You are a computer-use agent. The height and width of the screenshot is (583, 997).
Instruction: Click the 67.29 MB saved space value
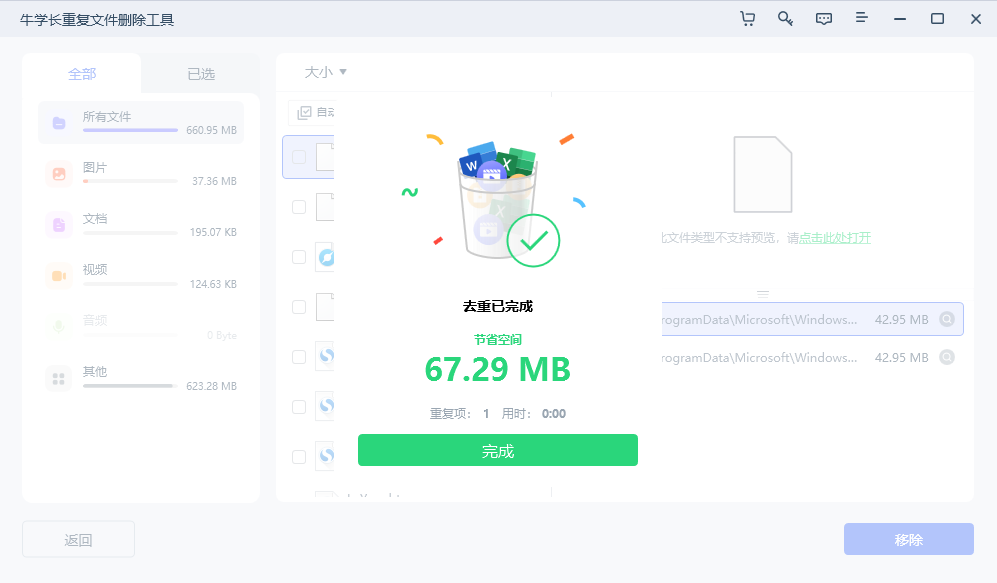[x=498, y=369]
